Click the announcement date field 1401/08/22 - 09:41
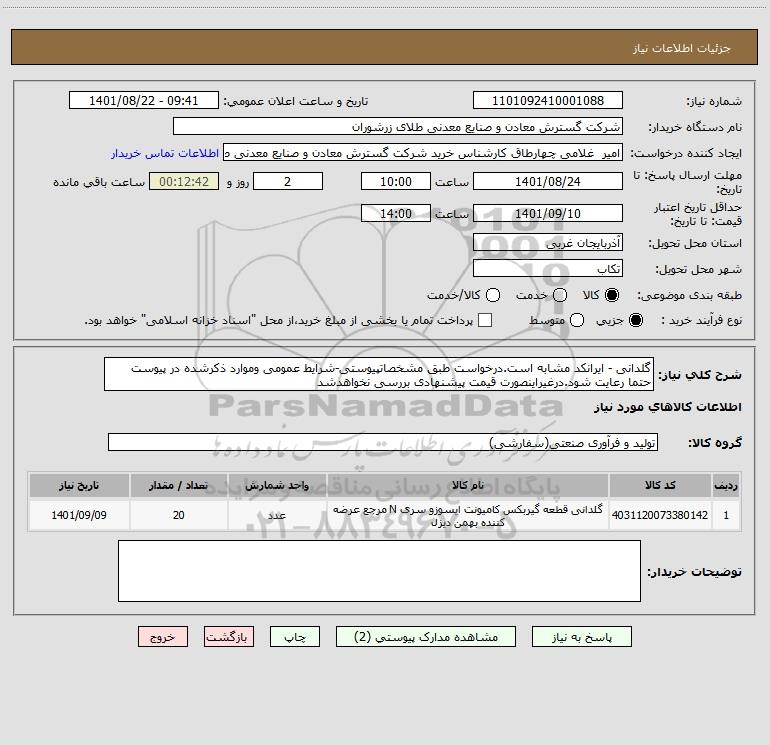The image size is (770, 745). [x=143, y=100]
